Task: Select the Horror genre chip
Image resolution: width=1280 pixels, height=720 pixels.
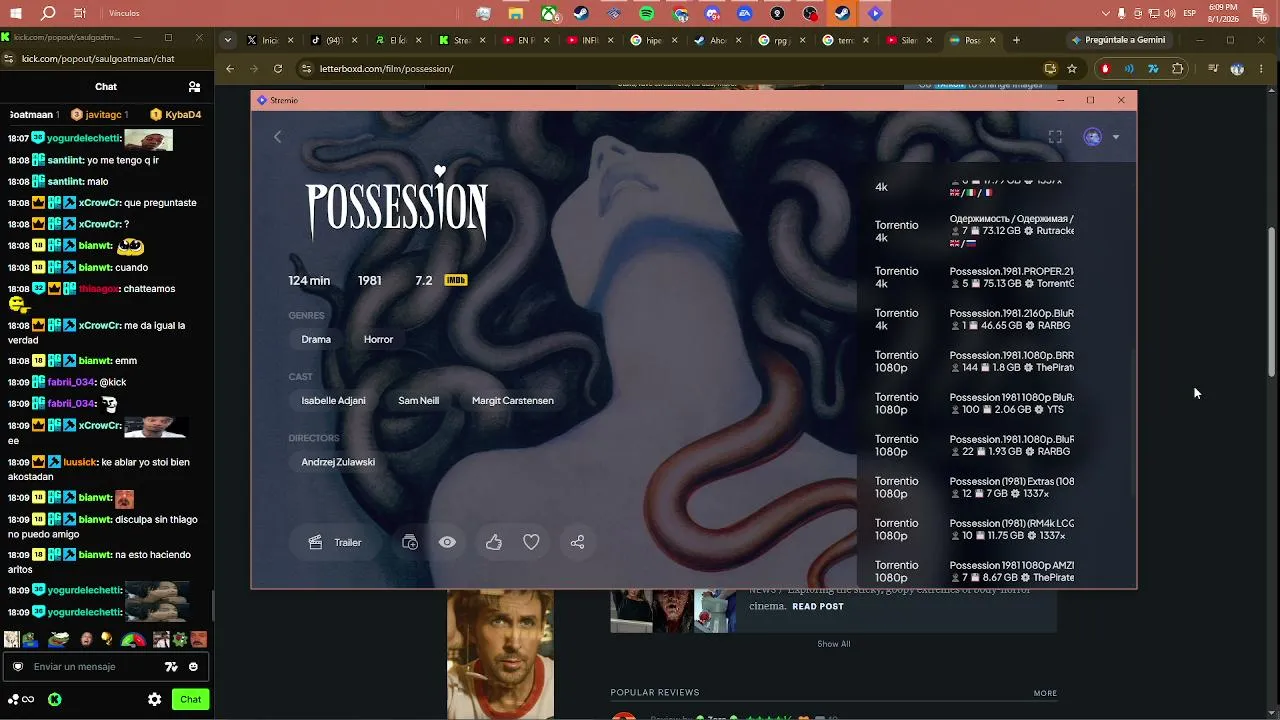Action: 378,339
